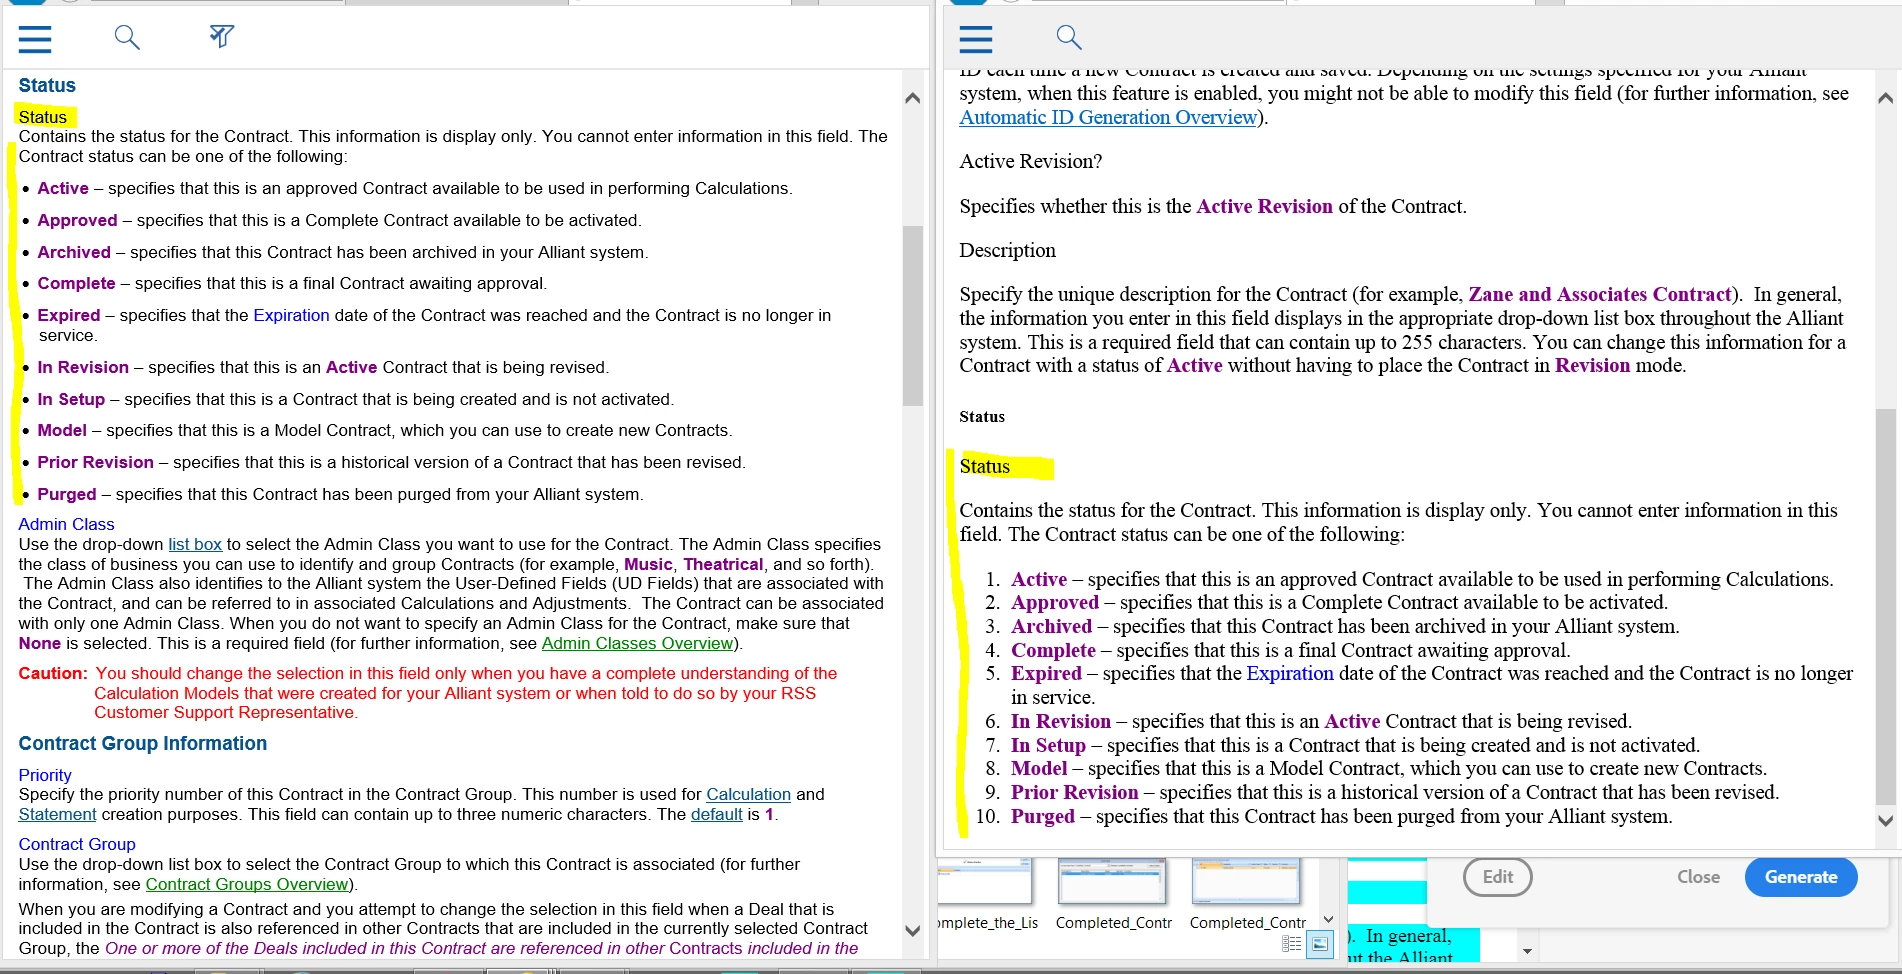Click 'Description' heading in right pane
This screenshot has width=1902, height=974.
(x=1007, y=250)
